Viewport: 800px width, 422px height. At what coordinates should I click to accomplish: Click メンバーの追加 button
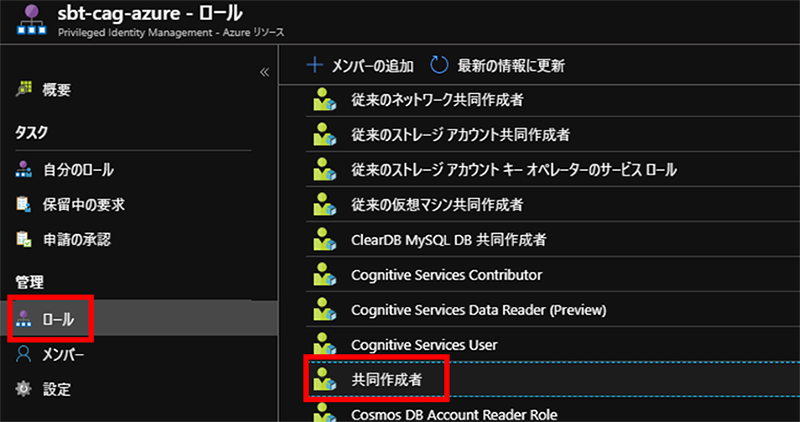360,66
